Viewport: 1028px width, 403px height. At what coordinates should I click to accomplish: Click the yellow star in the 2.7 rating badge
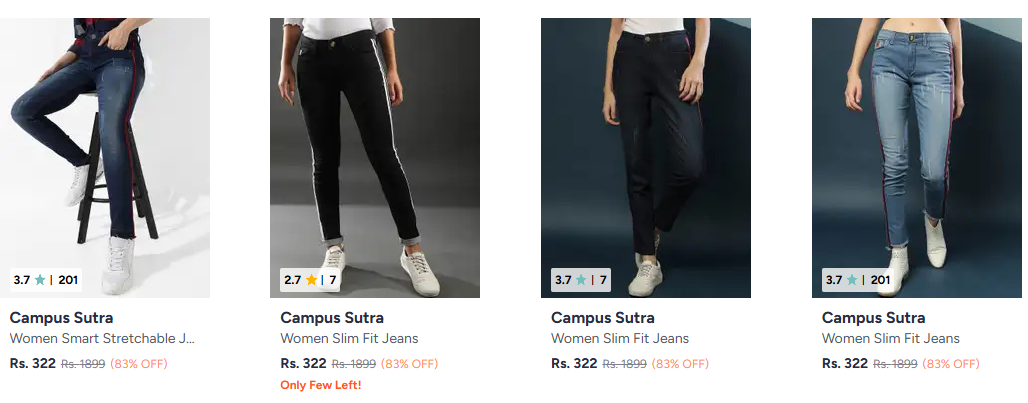click(311, 280)
